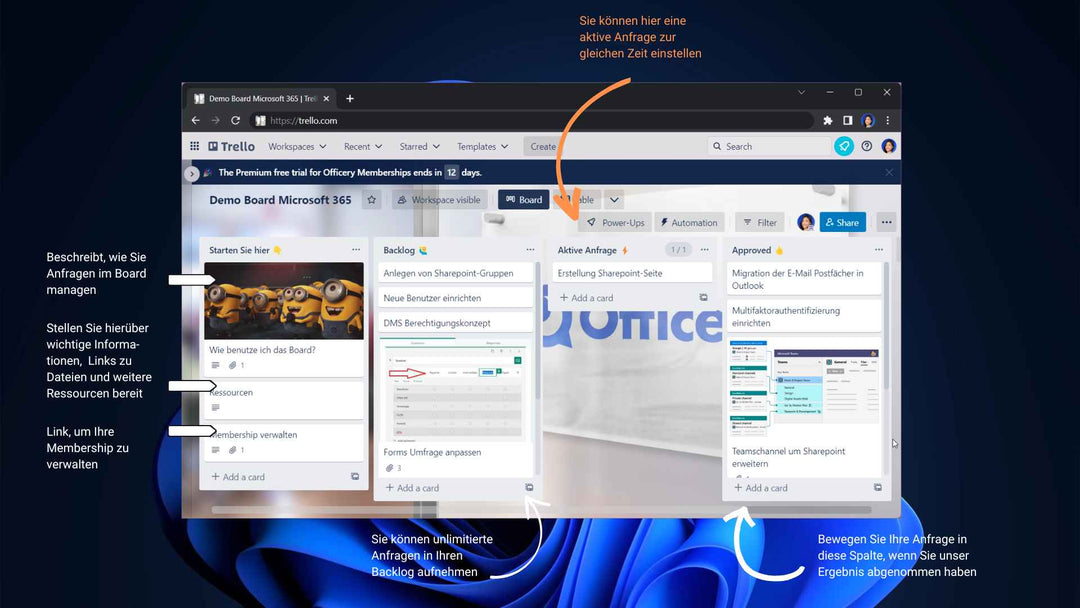
Task: Open the Trello help information icon
Action: coord(866,146)
